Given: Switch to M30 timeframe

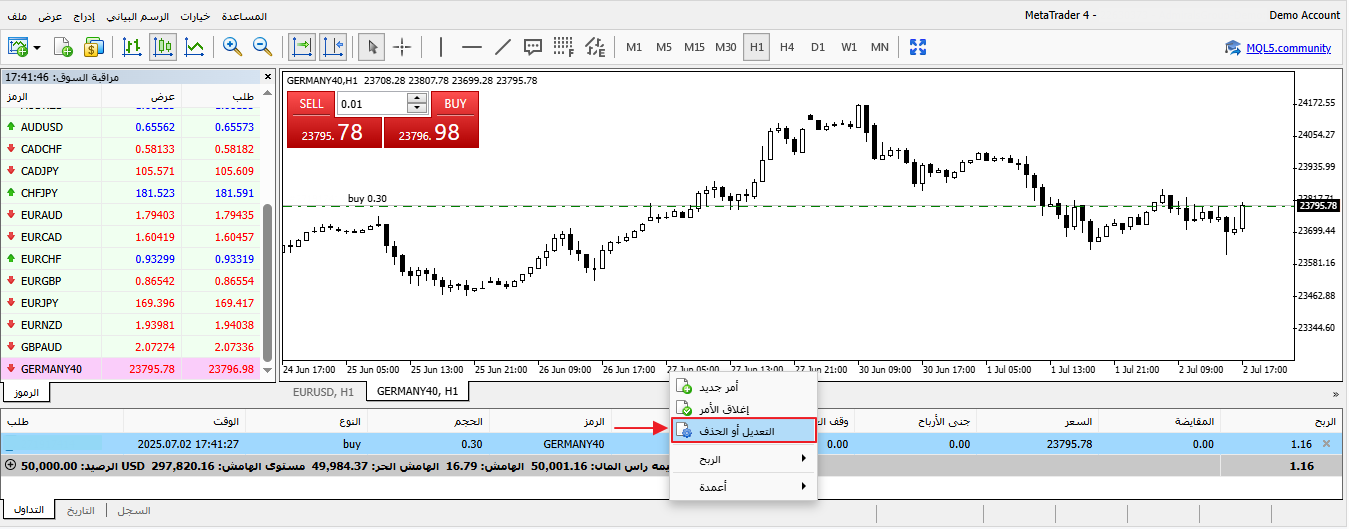Looking at the screenshot, I should pos(726,47).
